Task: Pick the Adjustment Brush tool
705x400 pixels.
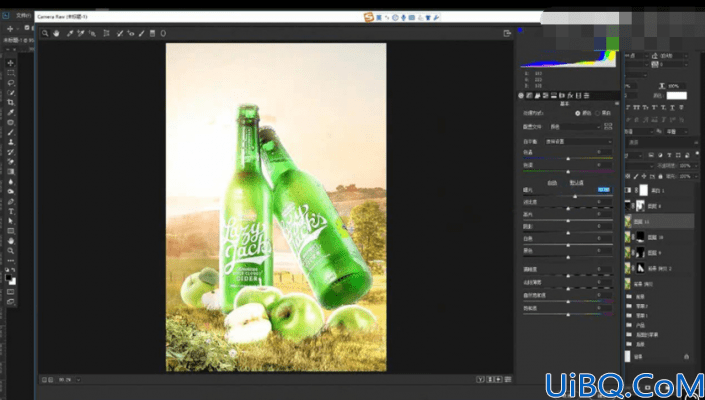Action: click(x=142, y=33)
